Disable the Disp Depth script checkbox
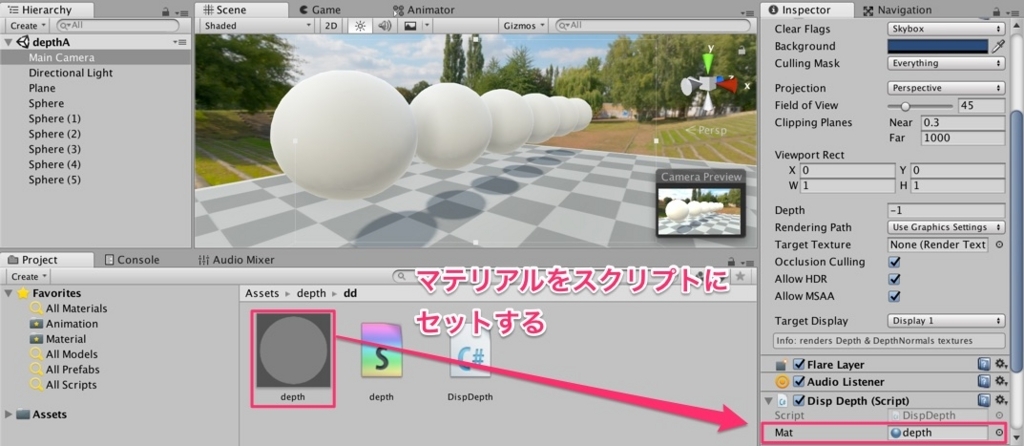 798,400
